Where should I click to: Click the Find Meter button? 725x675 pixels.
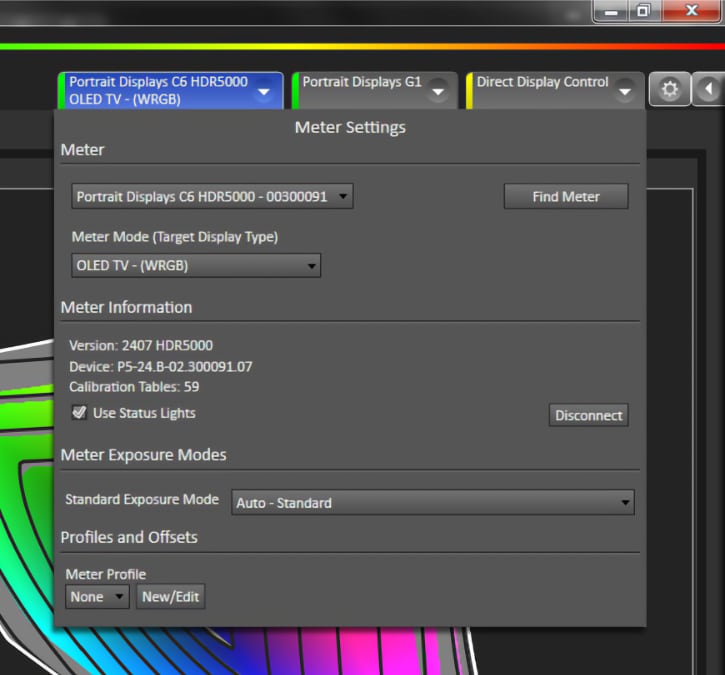[x=566, y=196]
